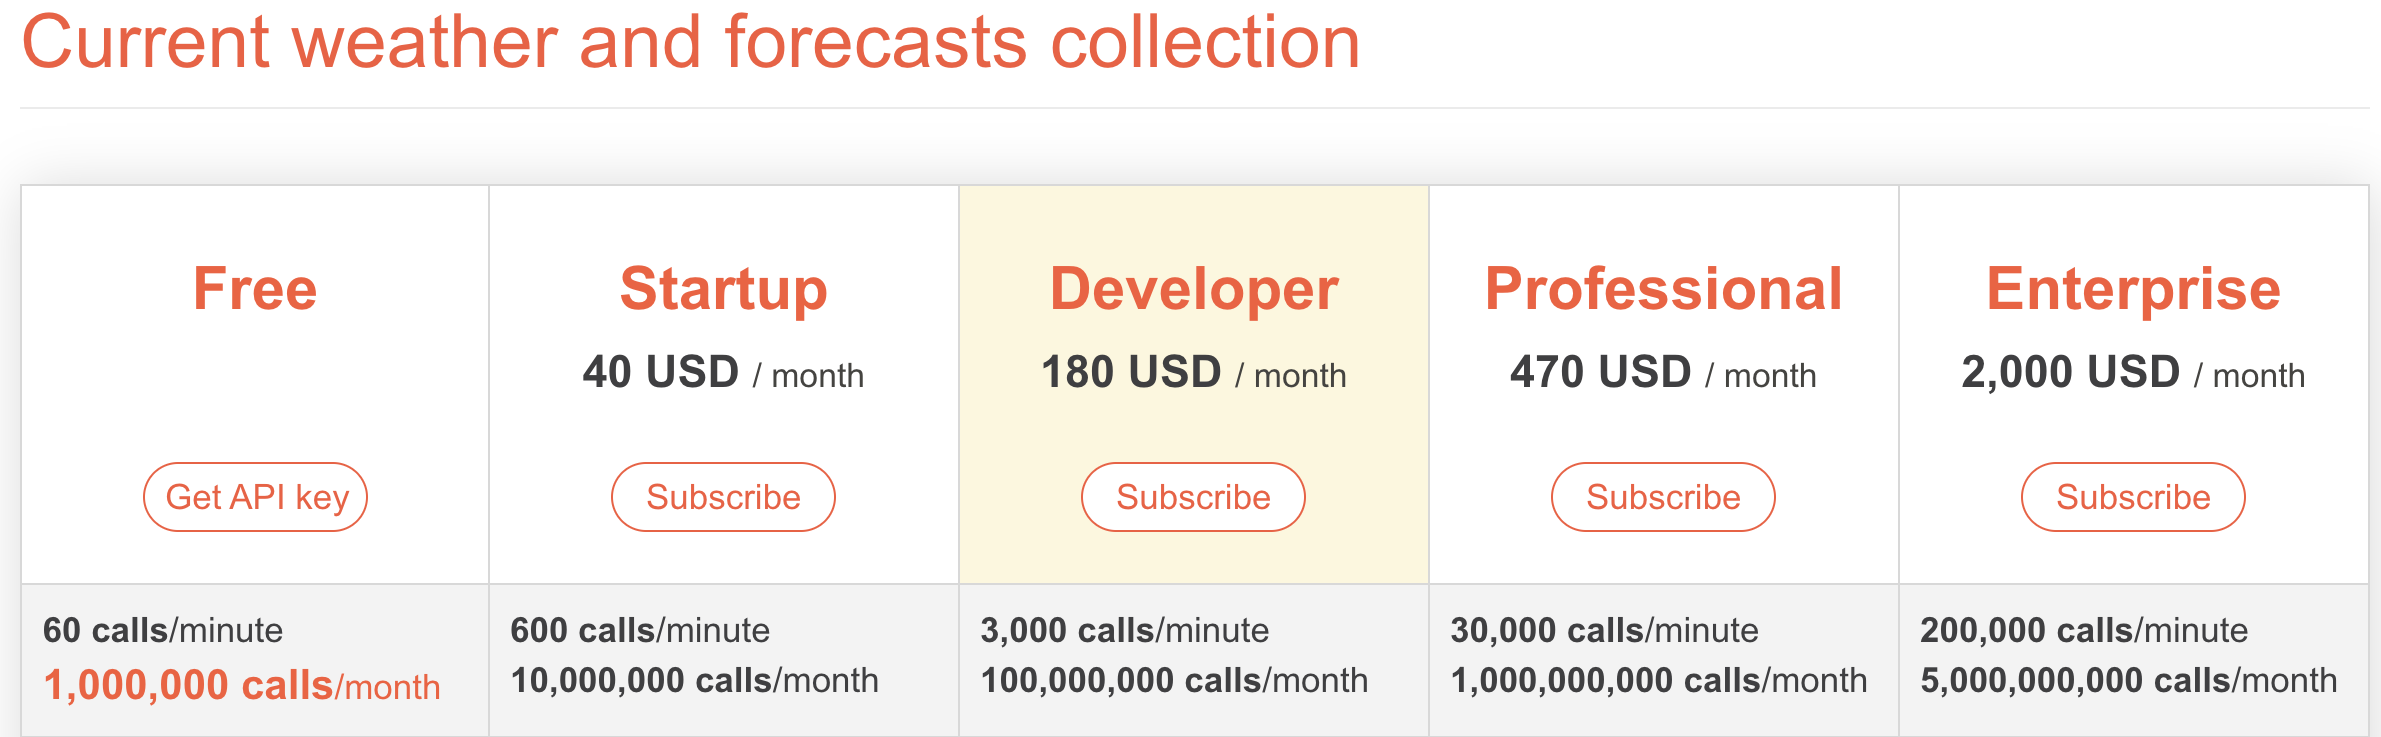This screenshot has height=737, width=2381.
Task: Click the Current weather and forecasts collection heading
Action: point(691,42)
